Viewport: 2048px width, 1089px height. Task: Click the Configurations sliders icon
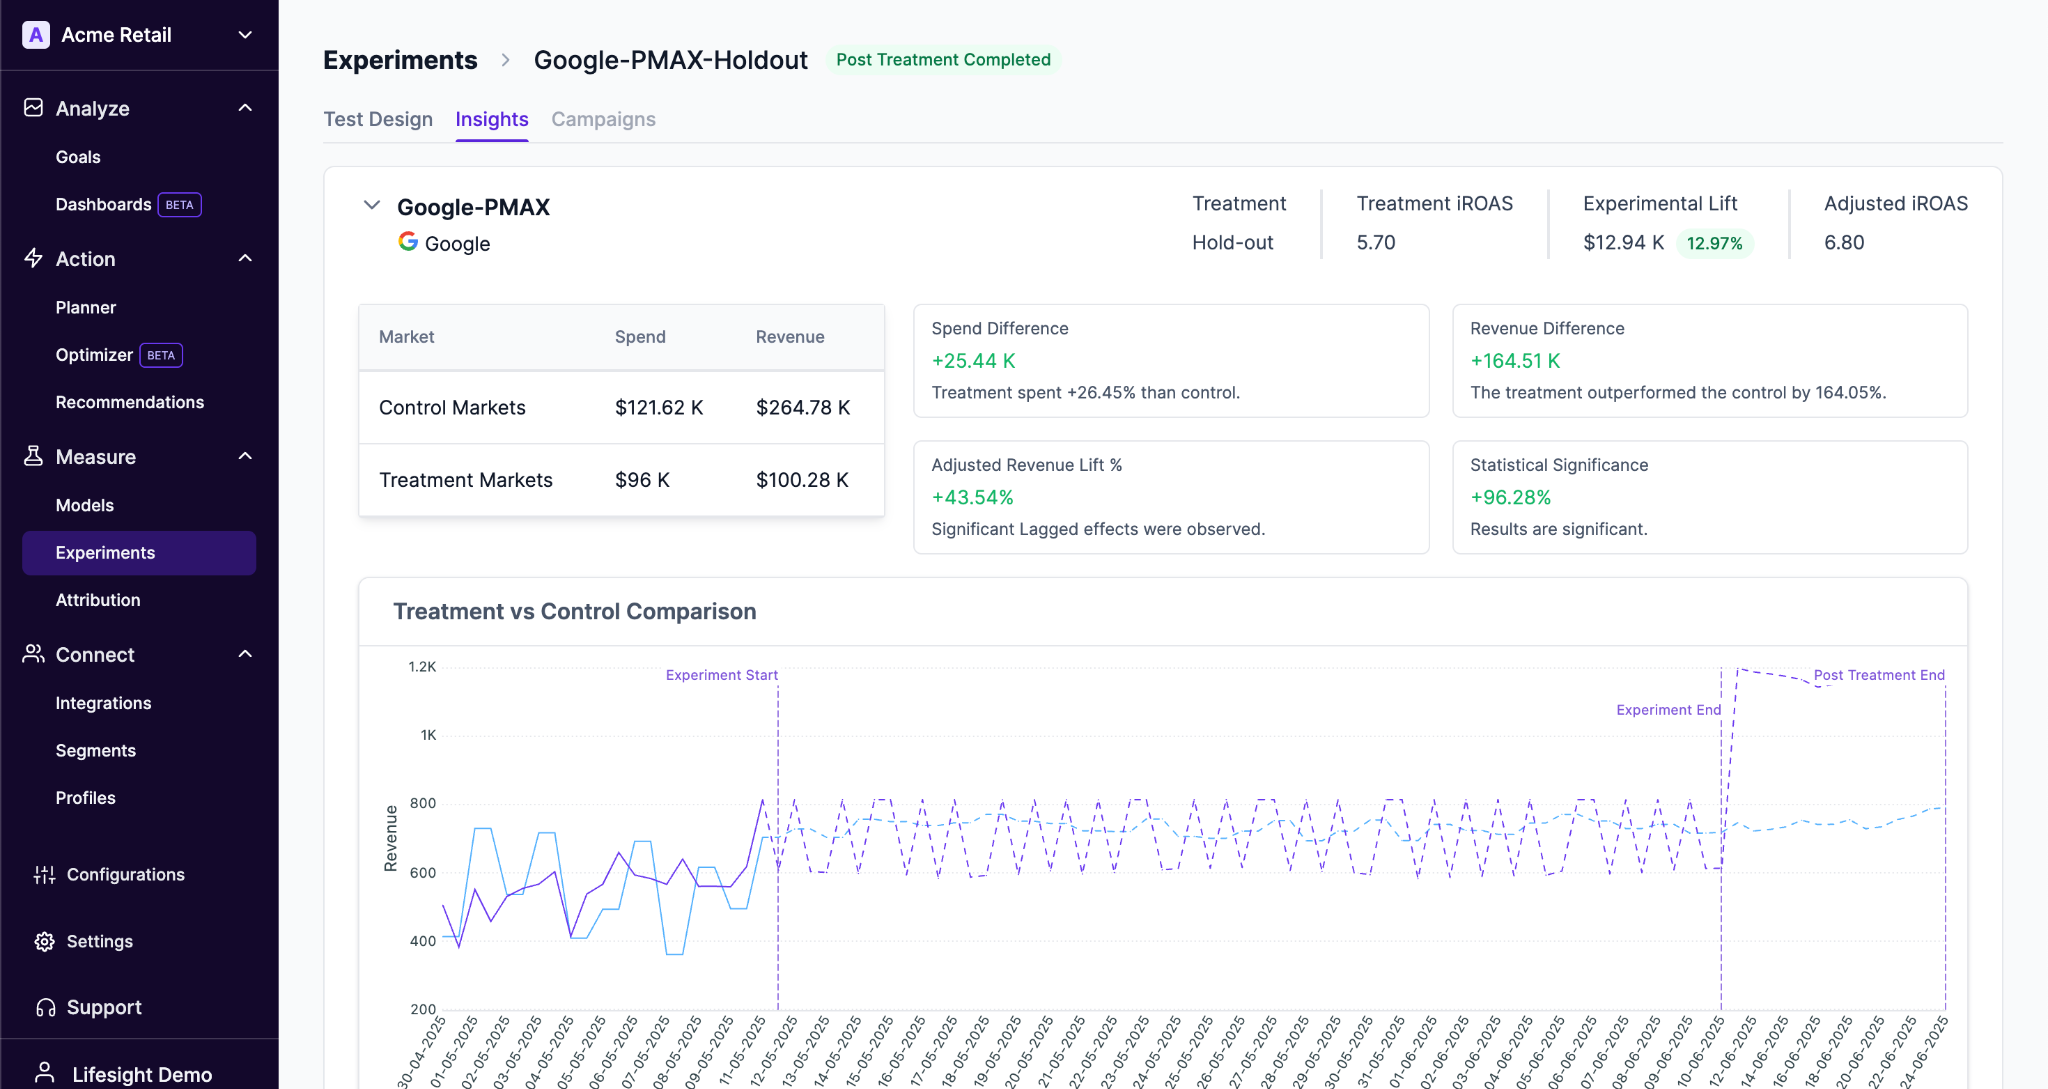pos(44,874)
